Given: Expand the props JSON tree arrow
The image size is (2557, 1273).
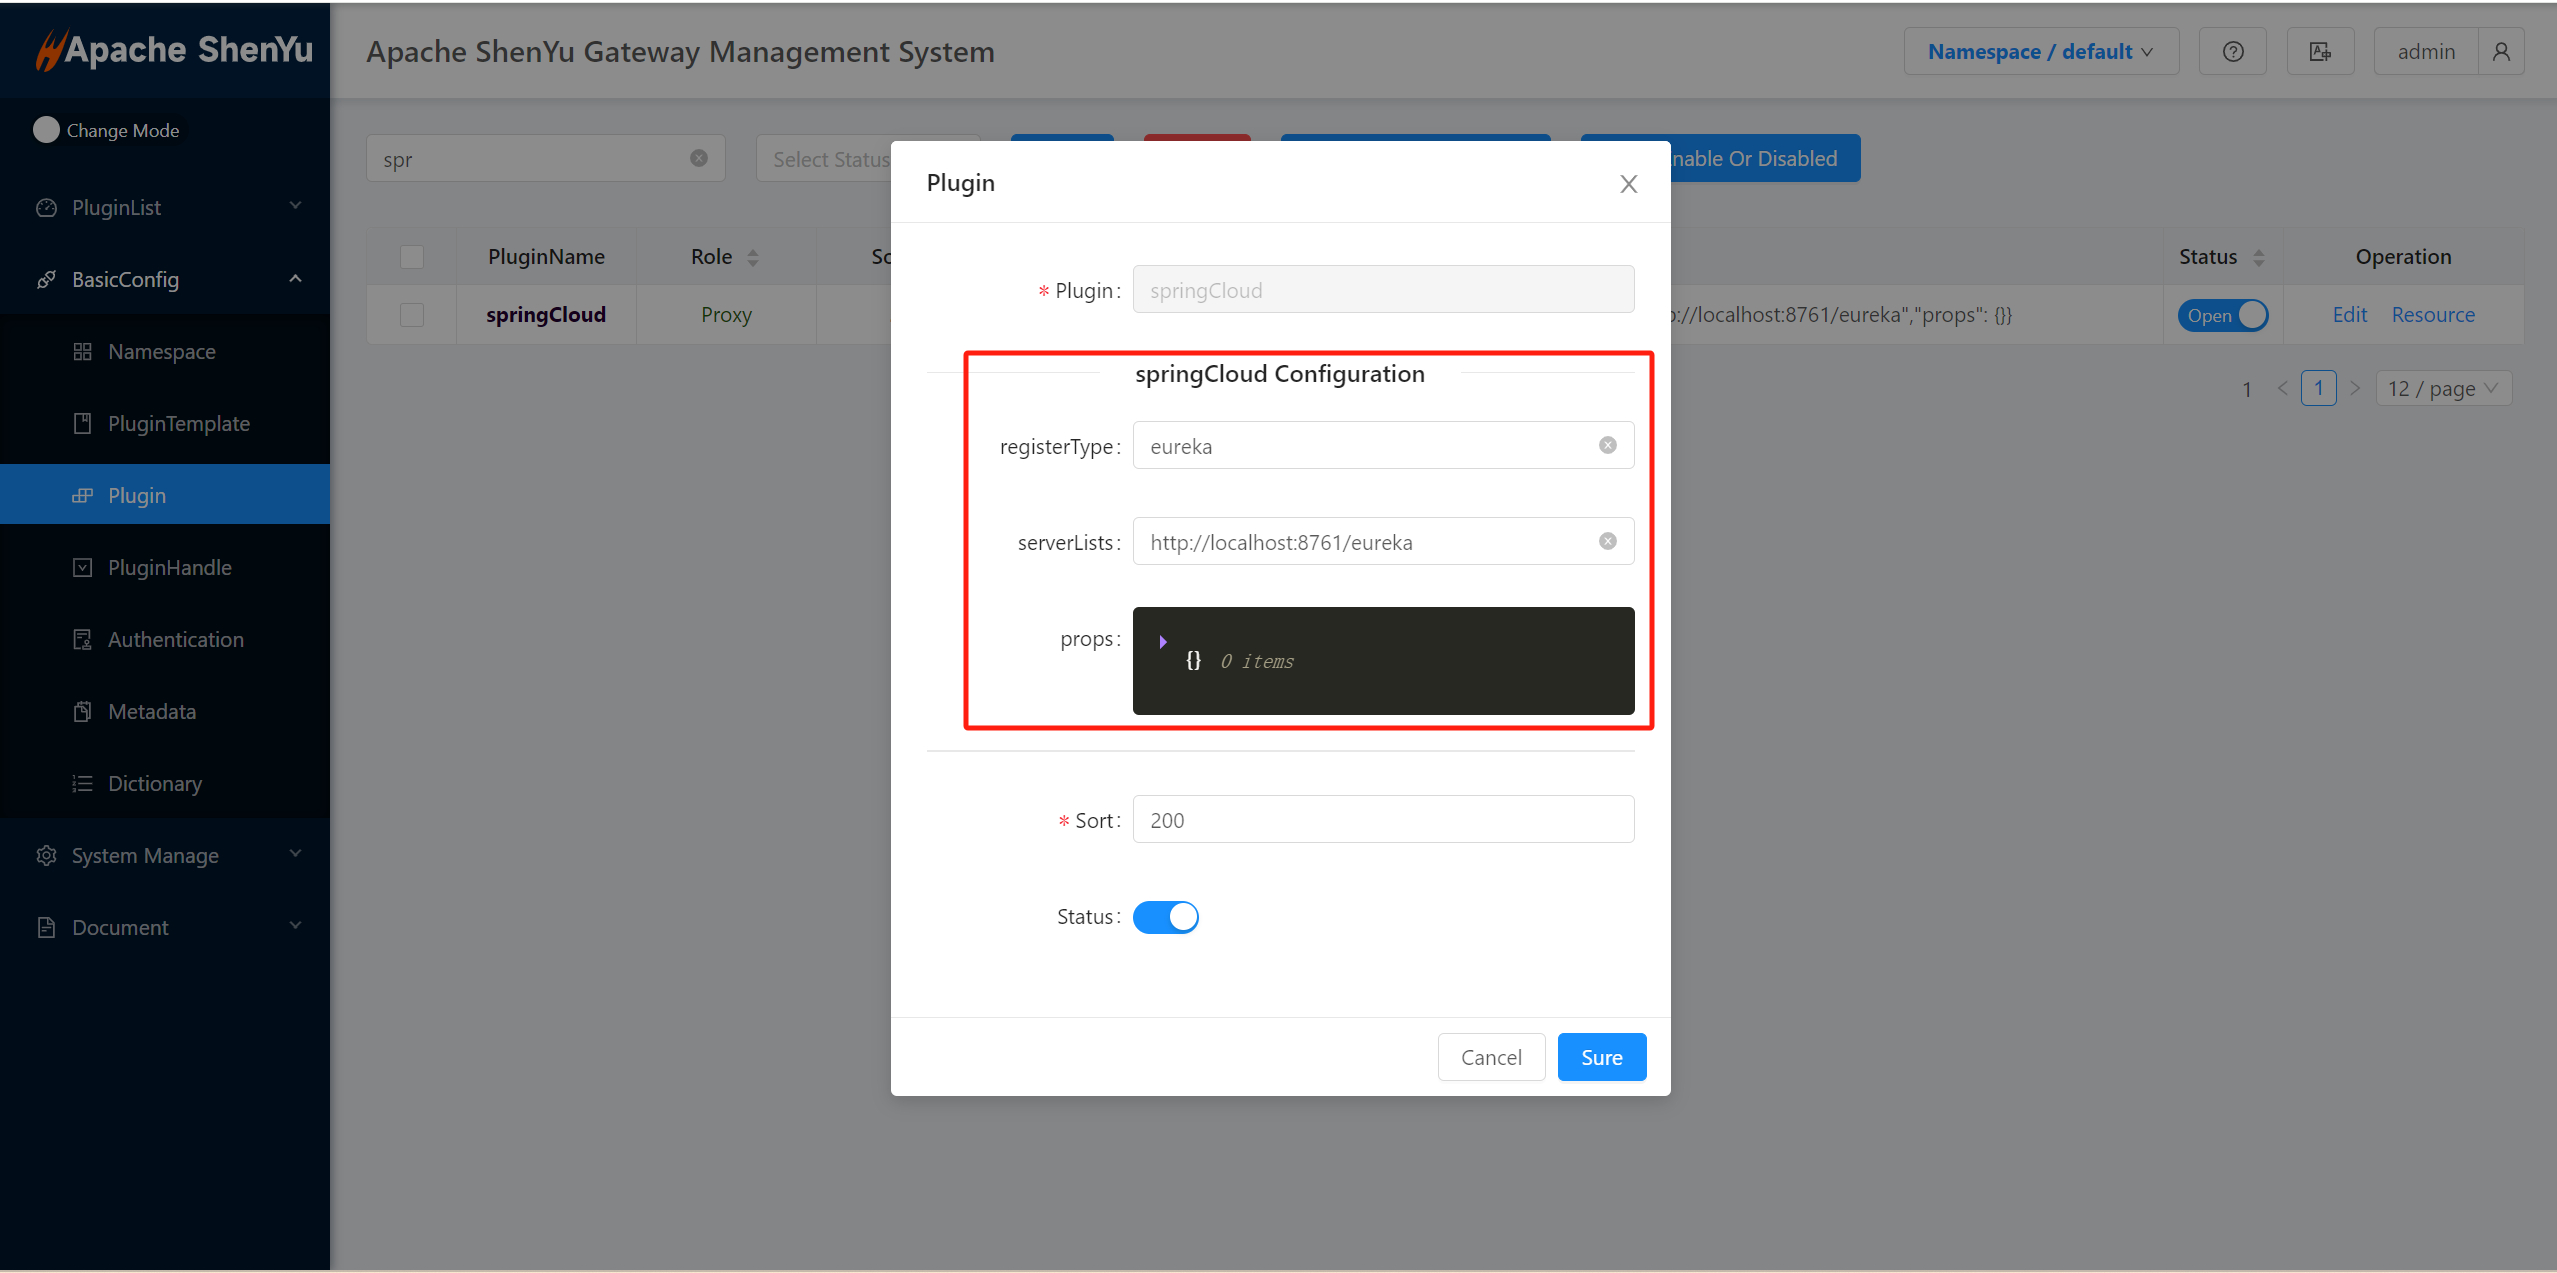Looking at the screenshot, I should click(x=1162, y=642).
